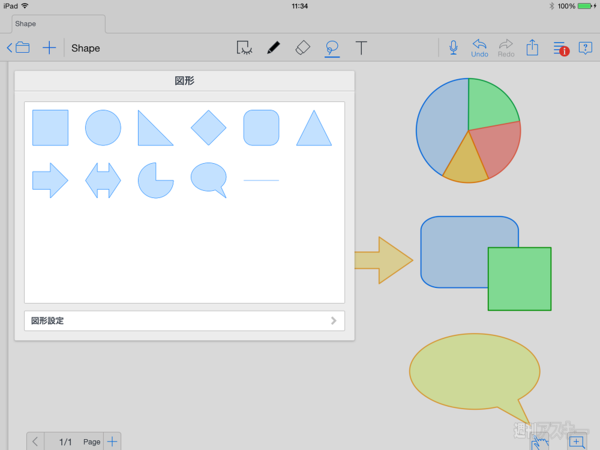Tap the Shape note title
This screenshot has width=600, height=450.
[86, 48]
